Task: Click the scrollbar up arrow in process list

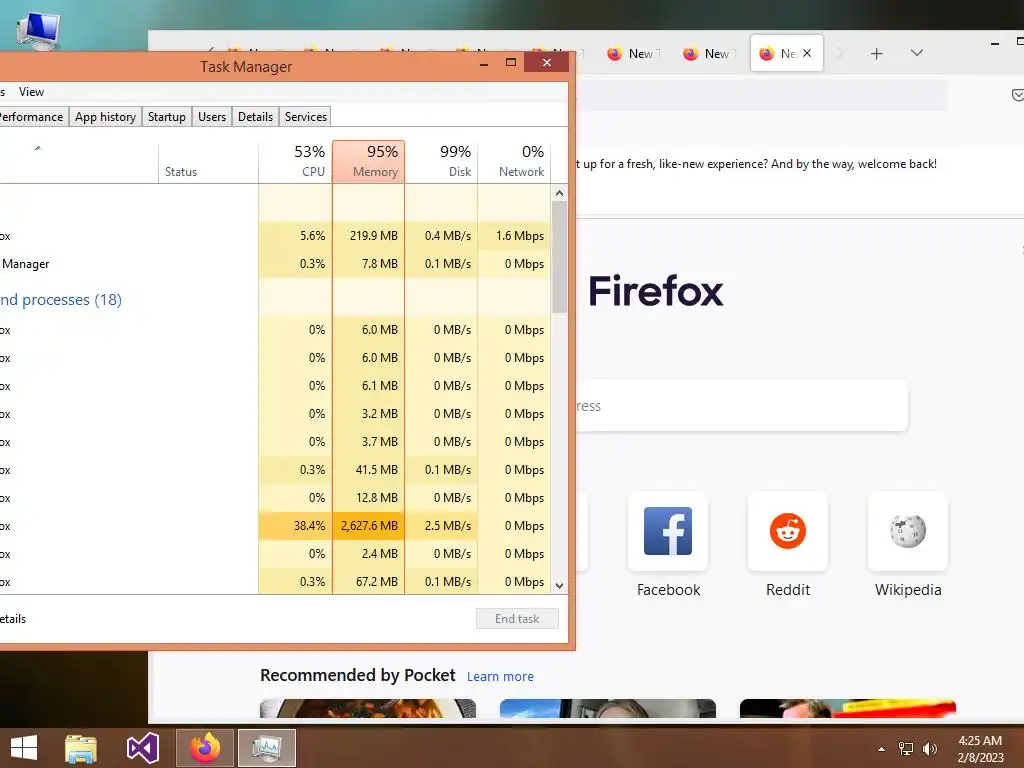Action: click(x=559, y=193)
